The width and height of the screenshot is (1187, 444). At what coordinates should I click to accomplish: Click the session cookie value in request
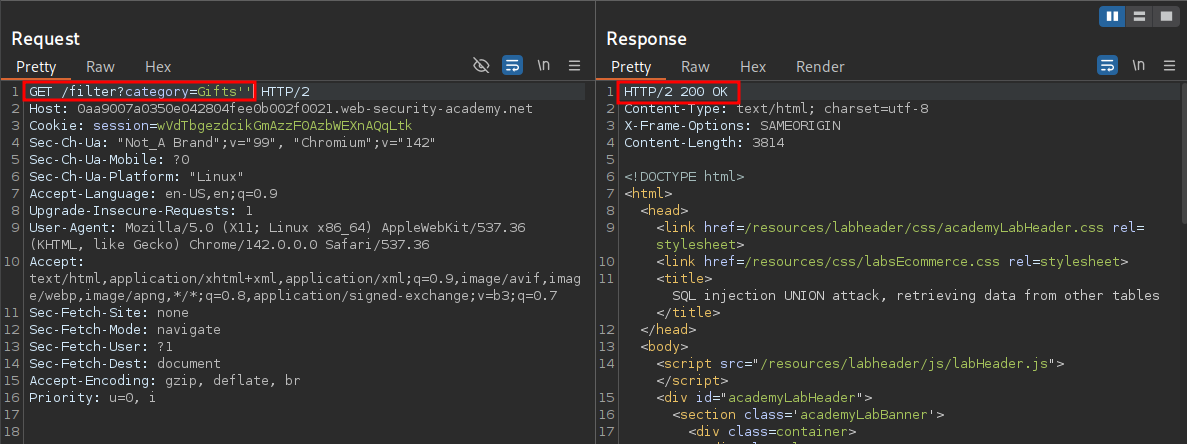point(284,125)
